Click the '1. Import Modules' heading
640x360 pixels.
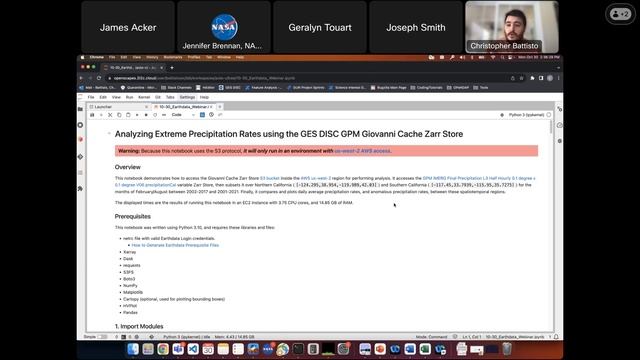pyautogui.click(x=139, y=326)
